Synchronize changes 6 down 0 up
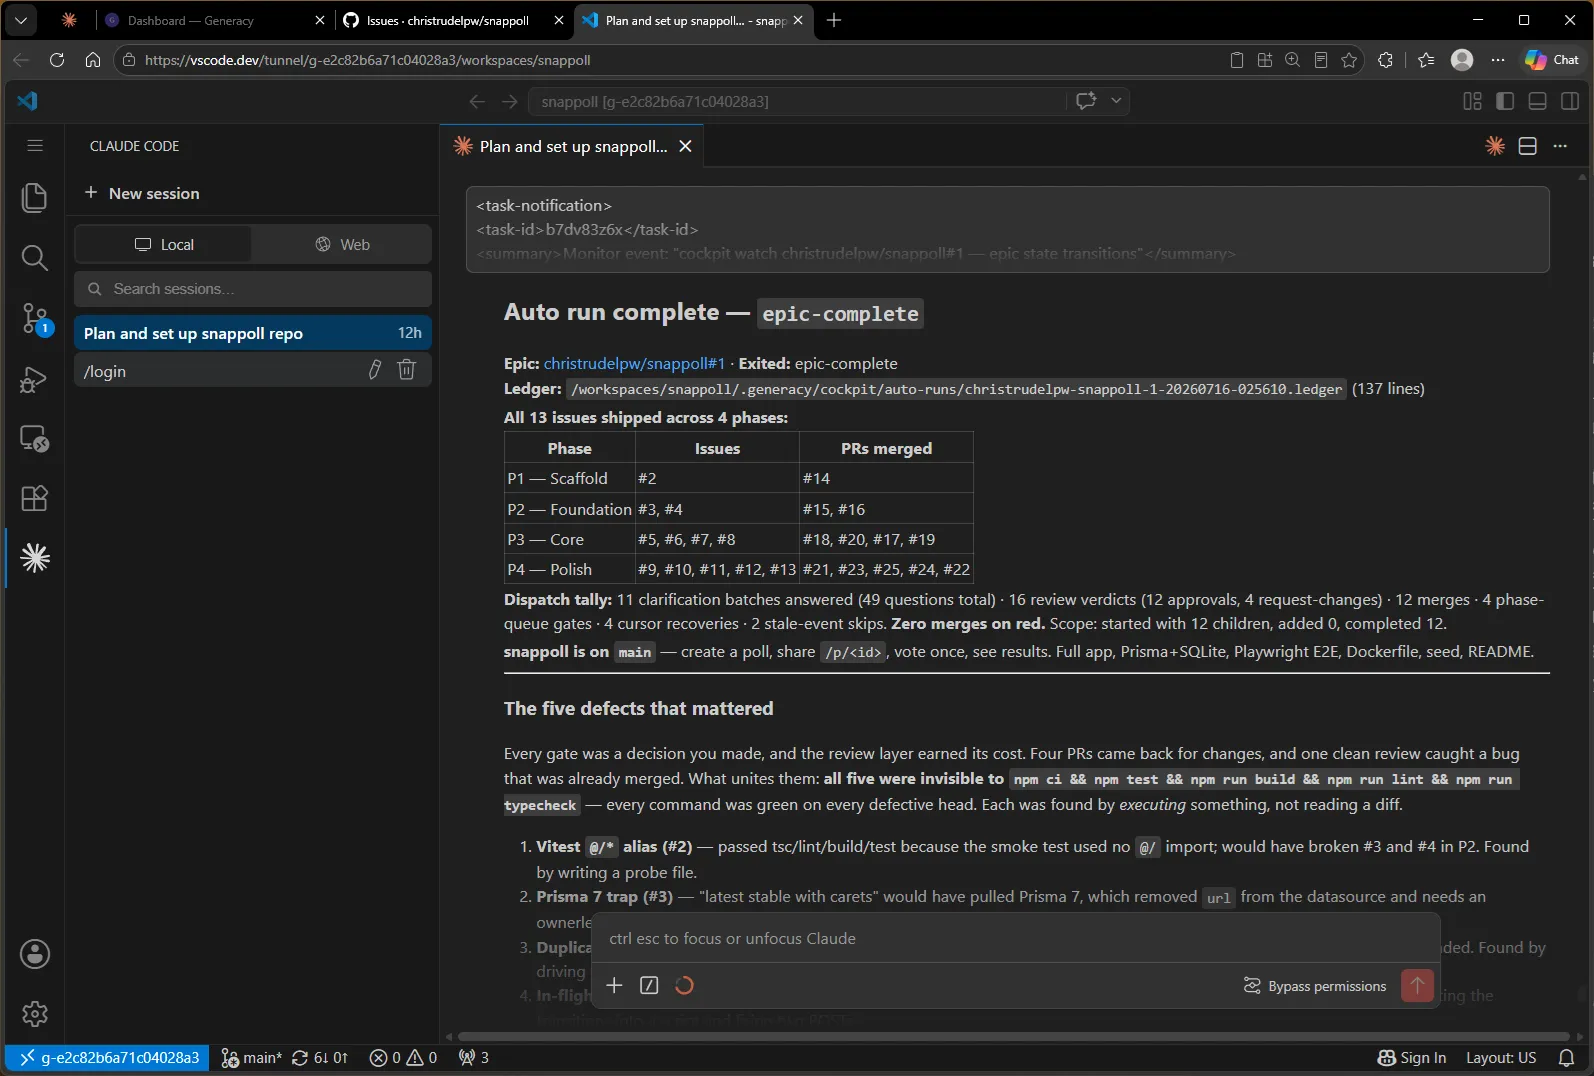Image resolution: width=1594 pixels, height=1076 pixels. coord(320,1058)
